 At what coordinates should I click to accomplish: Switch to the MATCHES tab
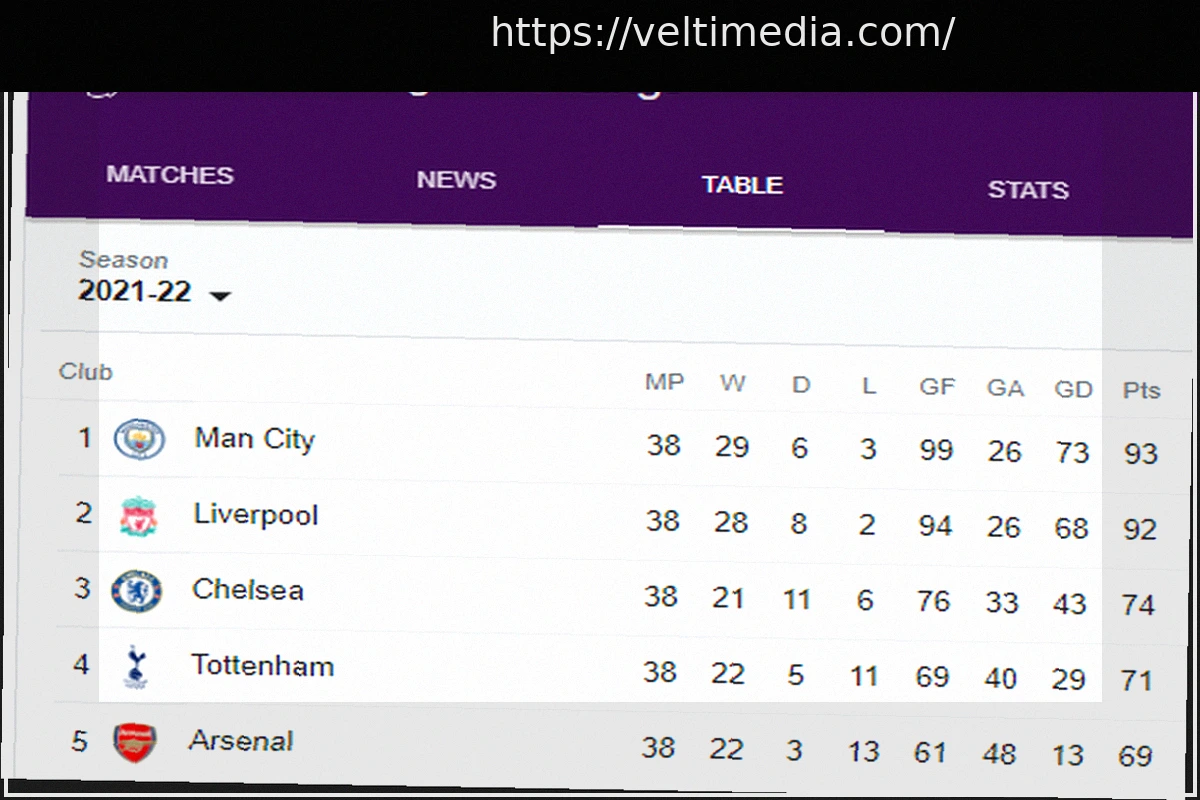tap(170, 175)
